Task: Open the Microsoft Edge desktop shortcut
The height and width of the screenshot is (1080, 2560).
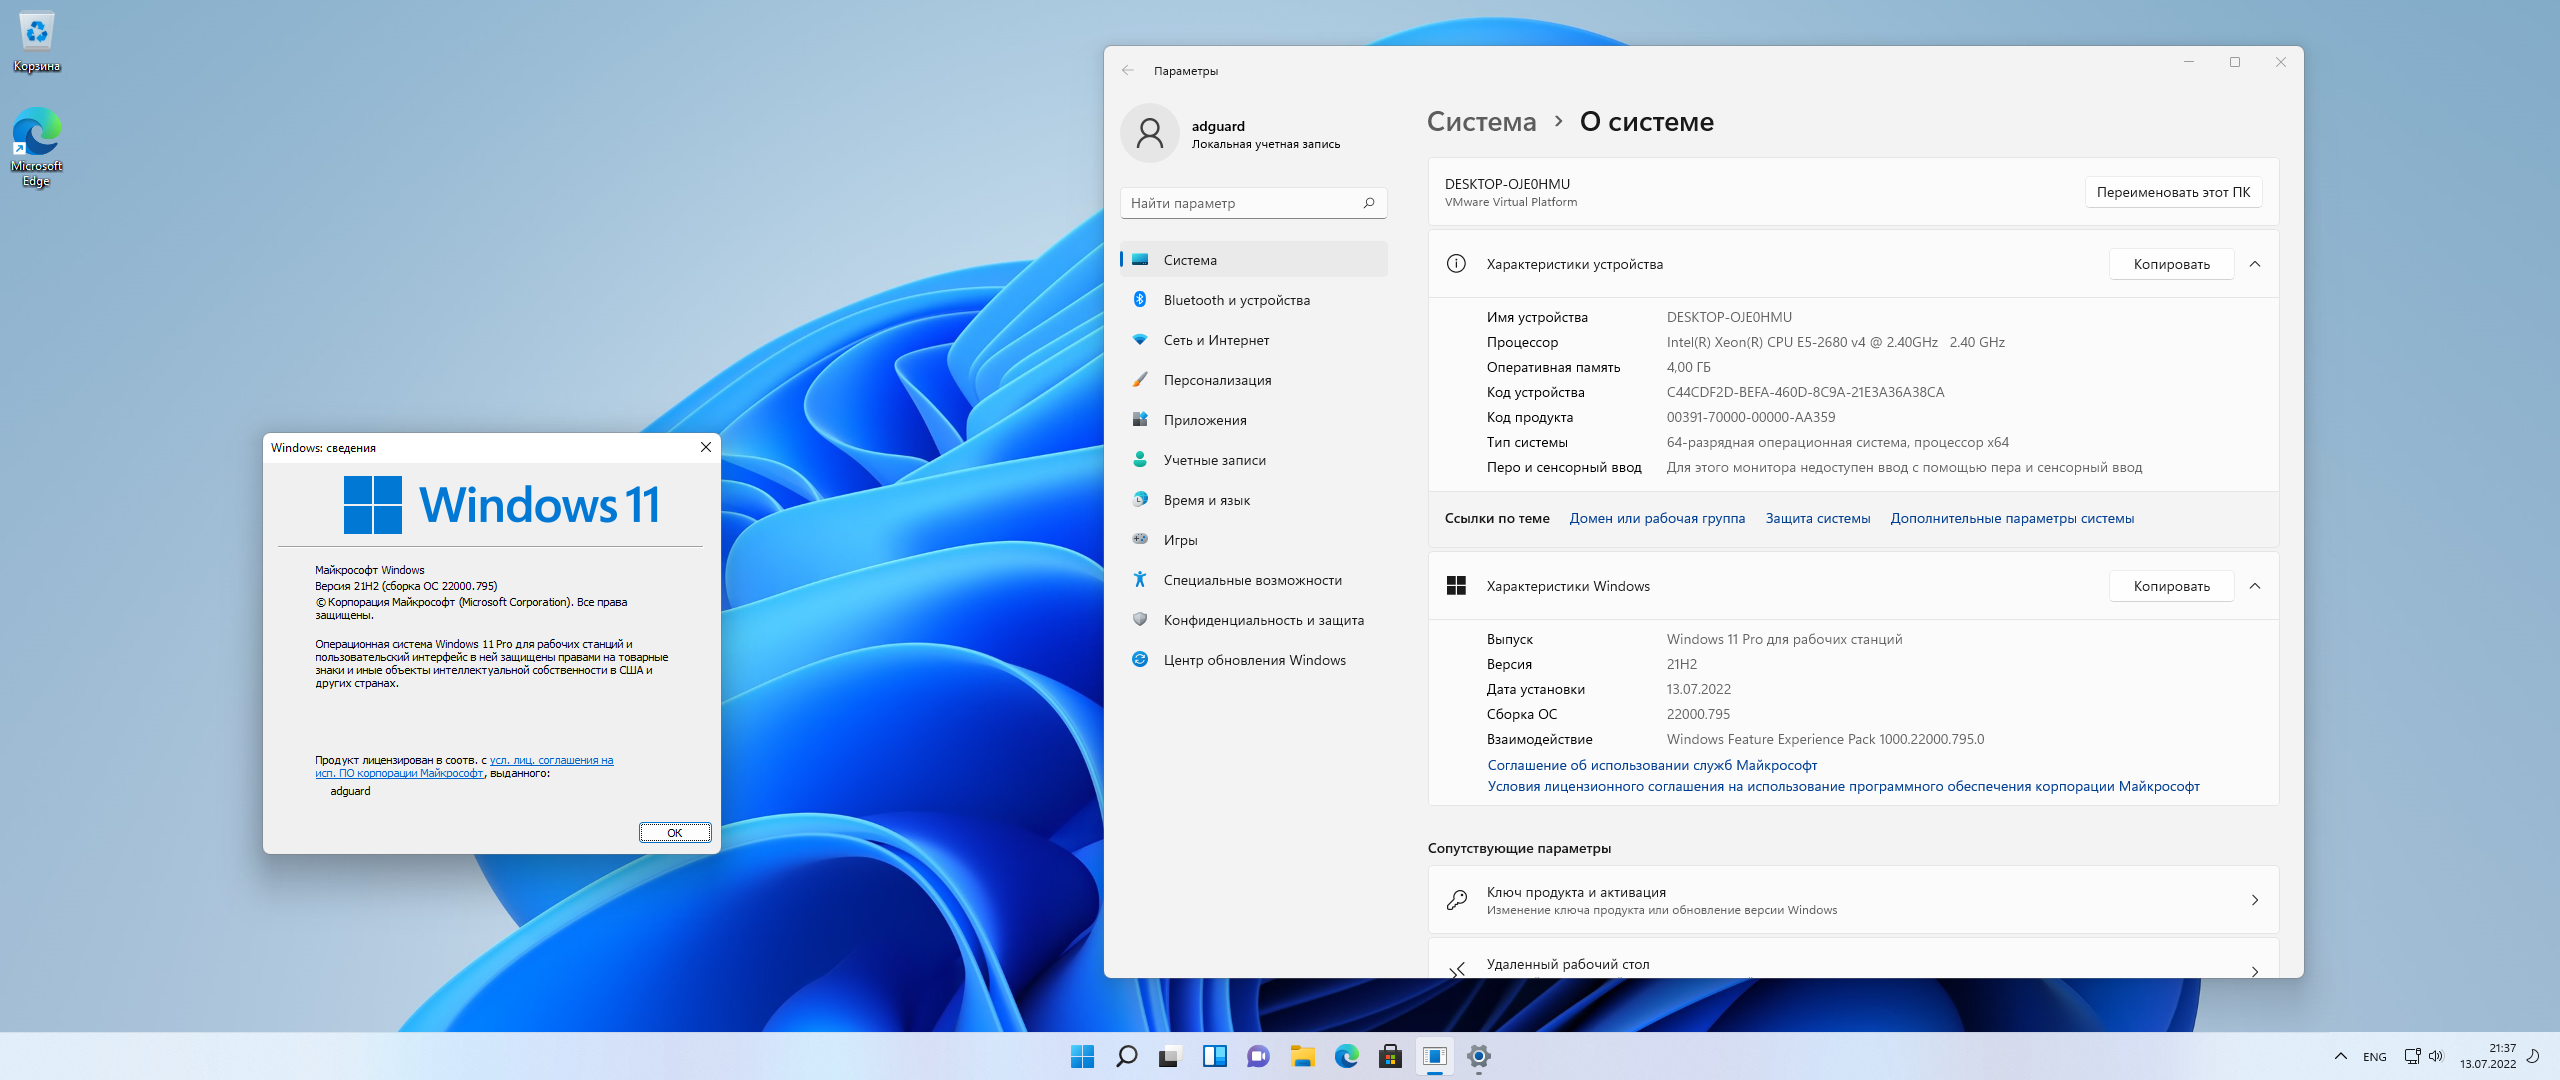Action: point(37,147)
